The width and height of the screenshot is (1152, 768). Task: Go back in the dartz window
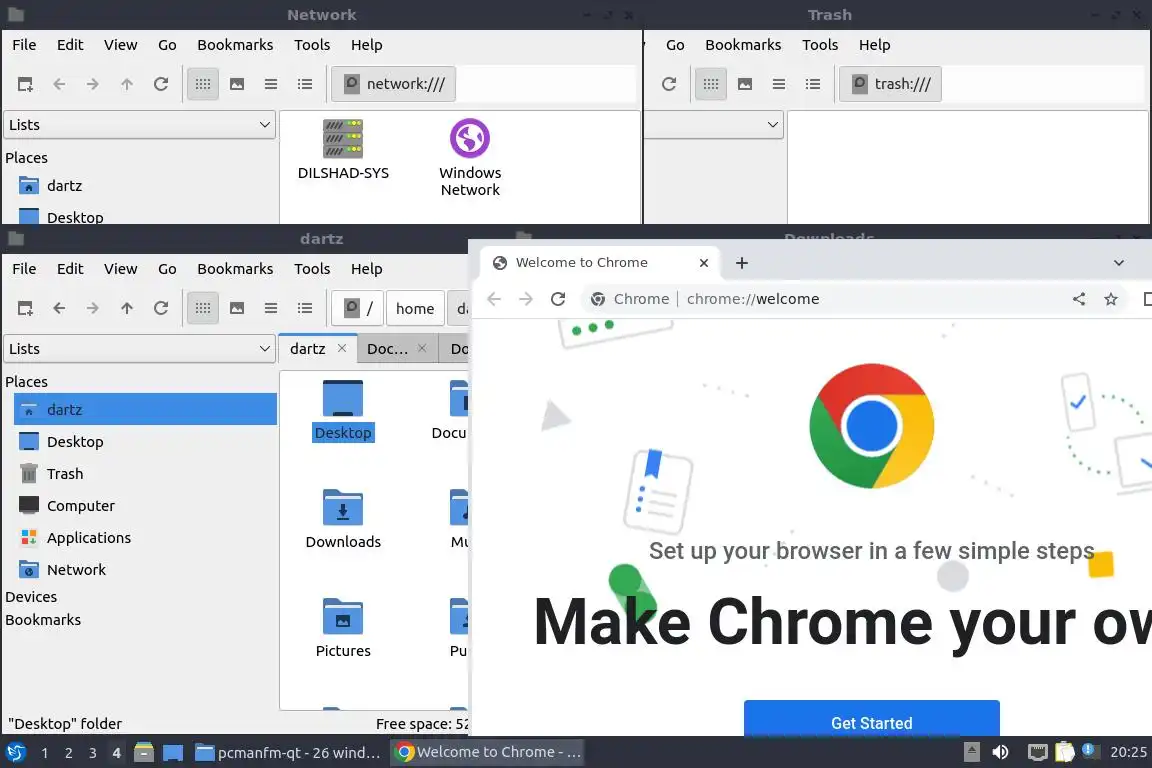[60, 308]
